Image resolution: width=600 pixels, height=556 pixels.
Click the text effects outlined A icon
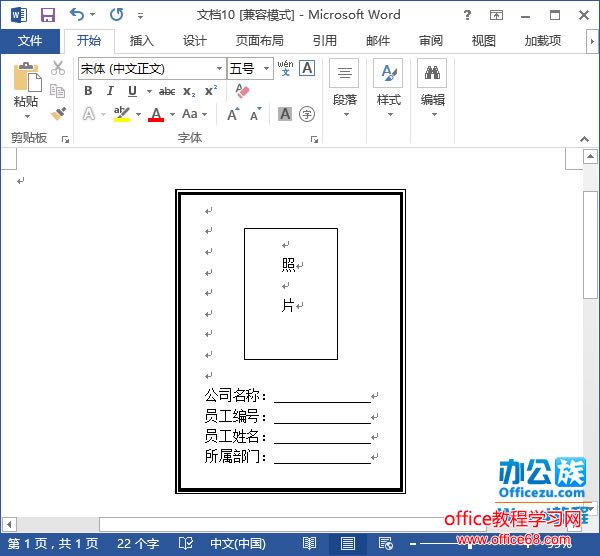89,114
